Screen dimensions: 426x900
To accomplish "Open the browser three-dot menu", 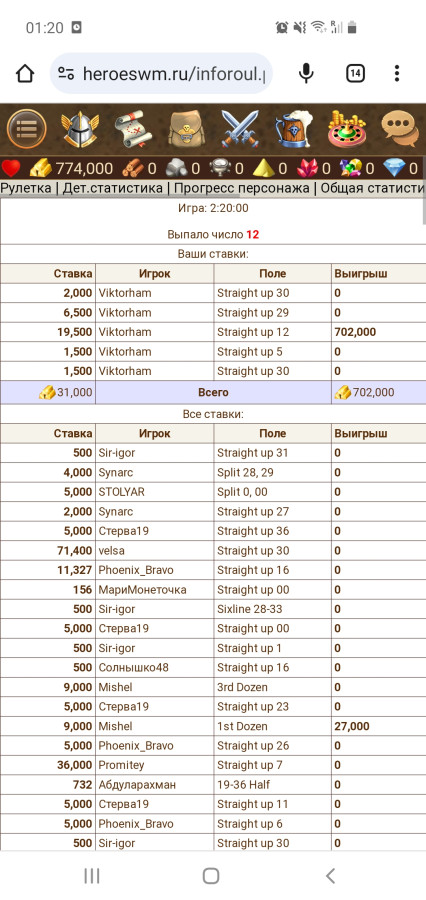I will pyautogui.click(x=397, y=73).
